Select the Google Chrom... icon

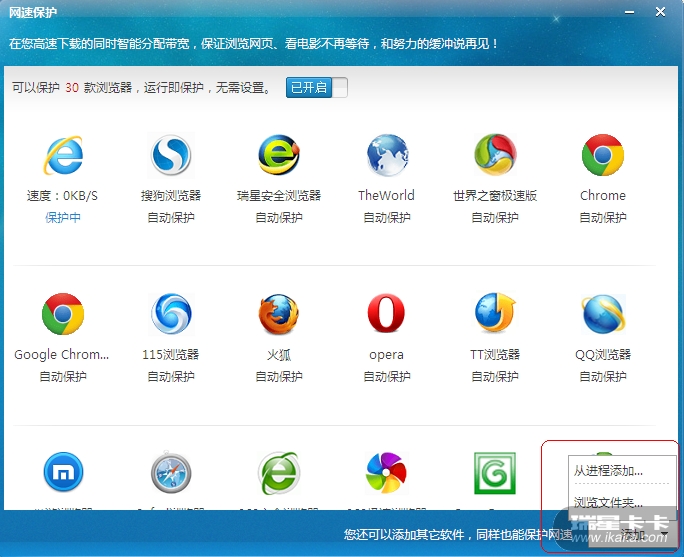[63, 314]
